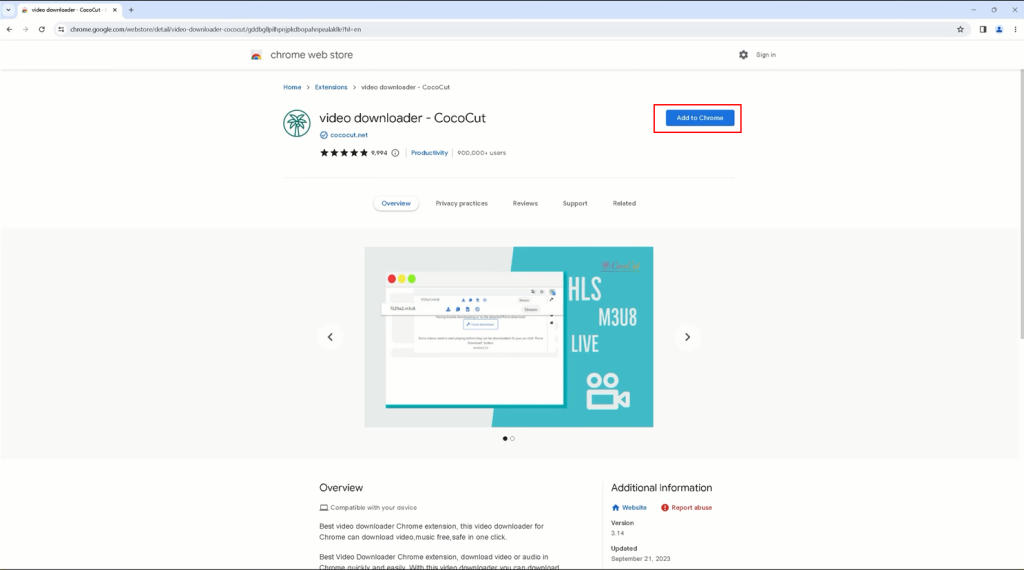This screenshot has height=570, width=1024.
Task: Open the cococut.net publisher link
Action: (349, 135)
